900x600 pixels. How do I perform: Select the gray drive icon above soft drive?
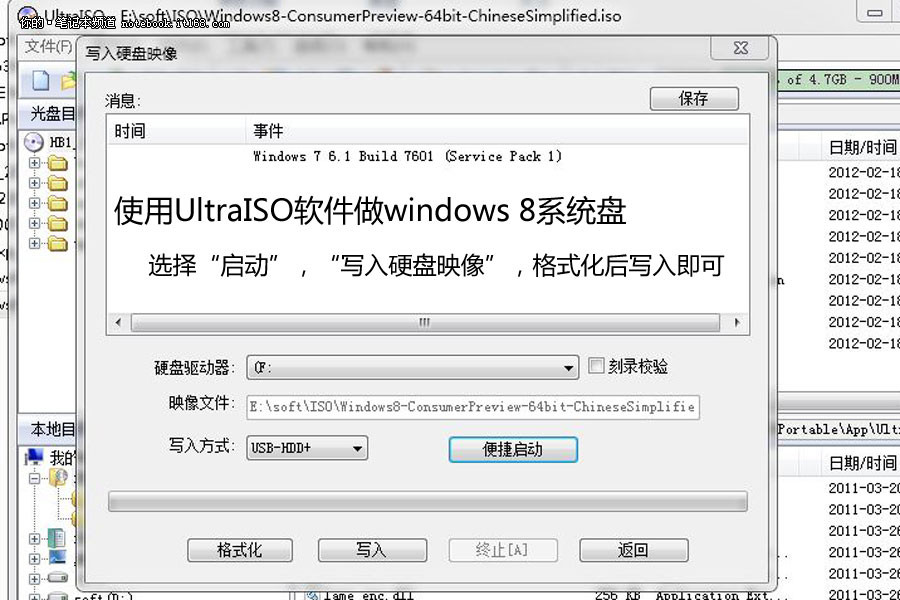click(x=57, y=577)
